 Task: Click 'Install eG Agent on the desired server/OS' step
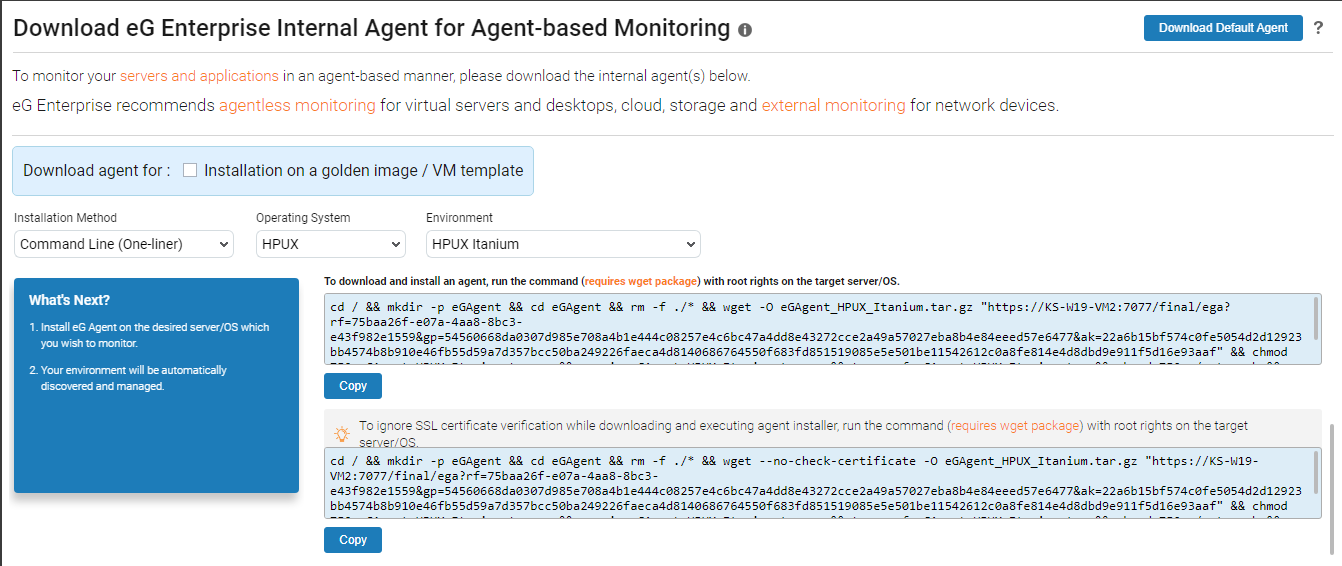click(x=155, y=335)
